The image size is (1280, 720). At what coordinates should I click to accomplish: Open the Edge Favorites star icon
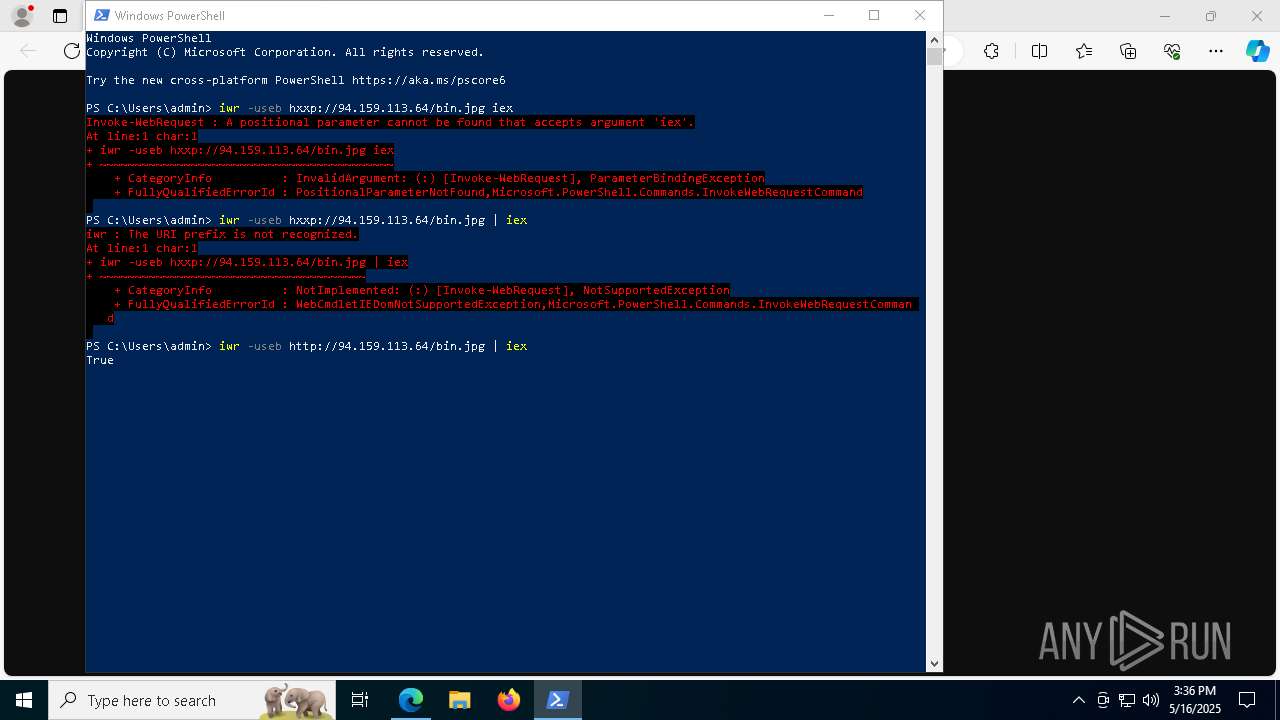point(1084,51)
